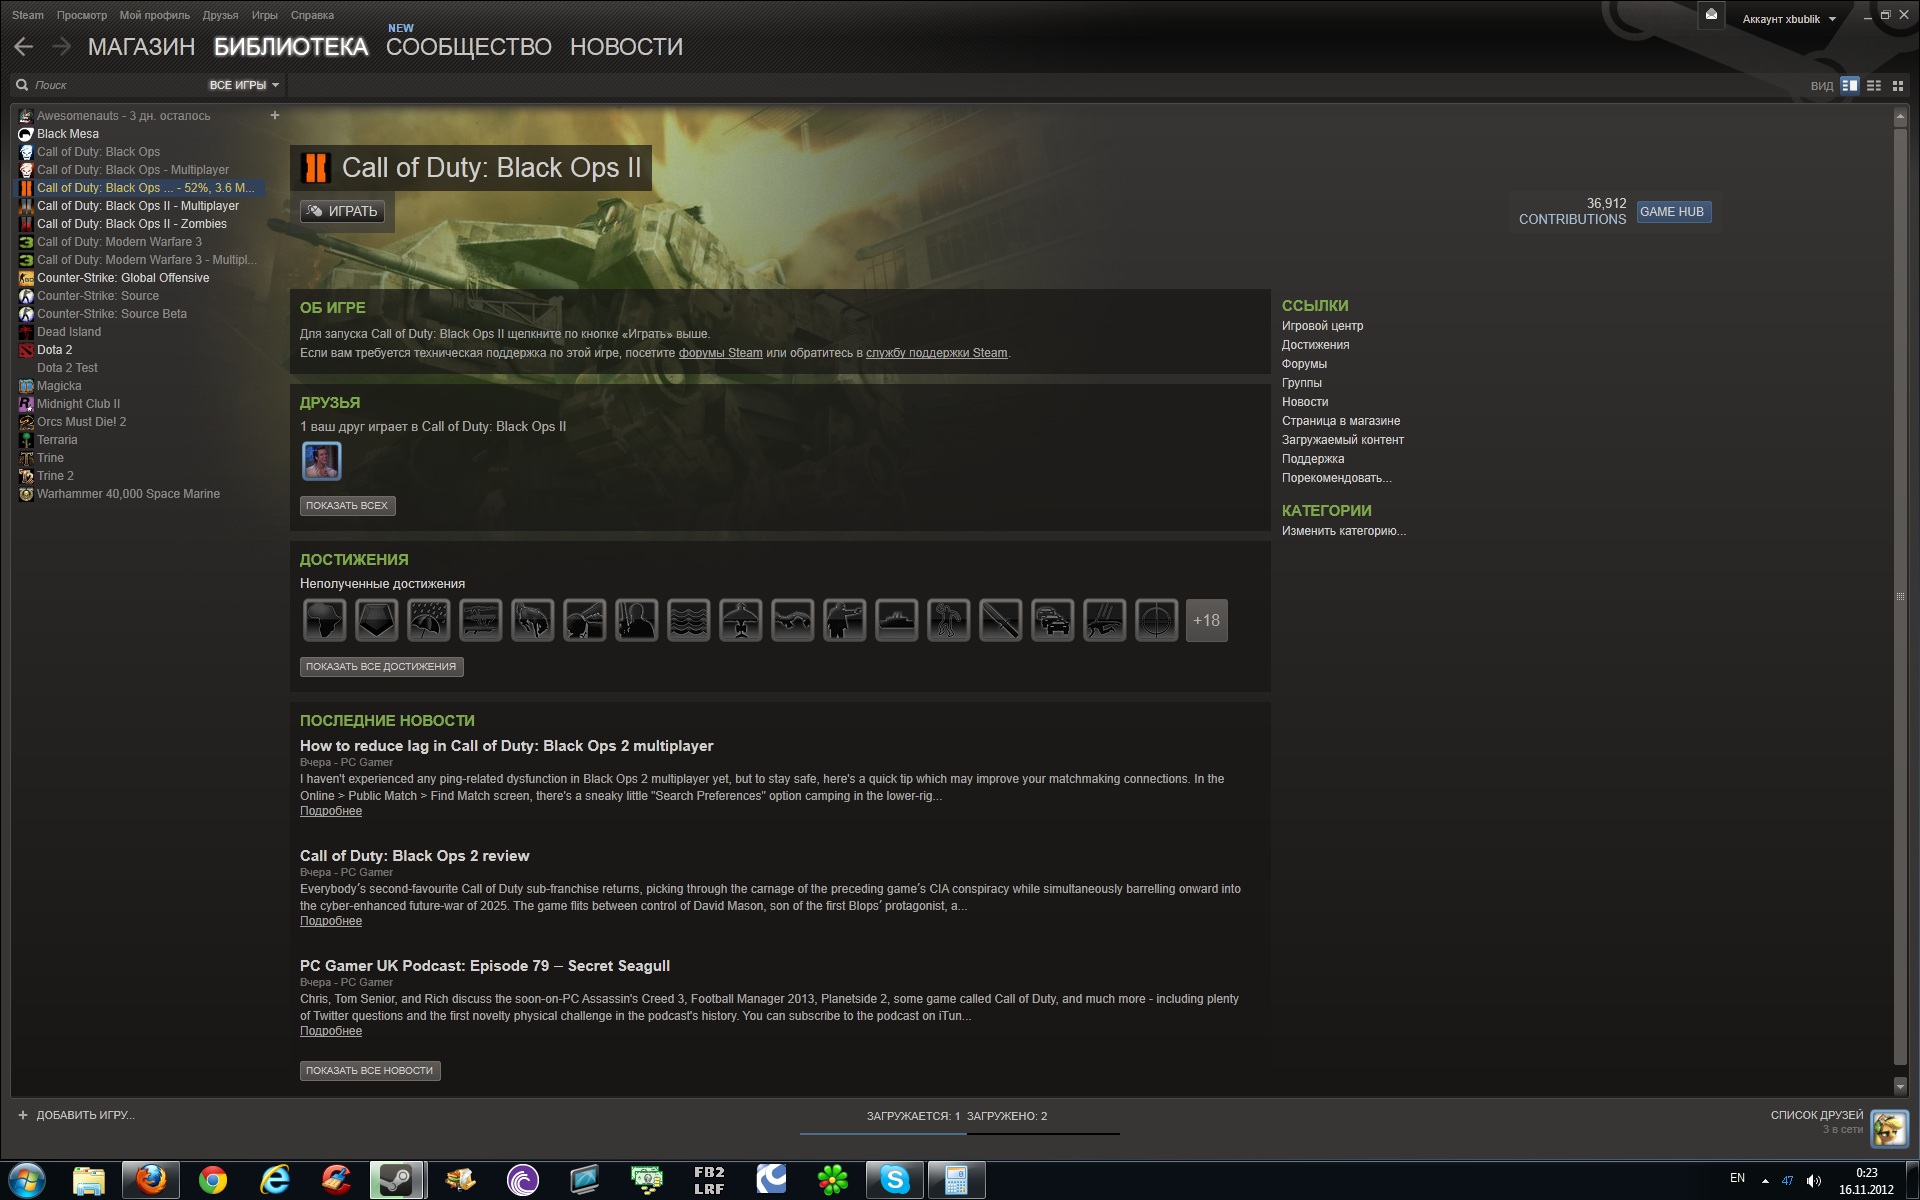Click the Black Ops II title icon
Viewport: 1920px width, 1200px height.
[x=316, y=167]
